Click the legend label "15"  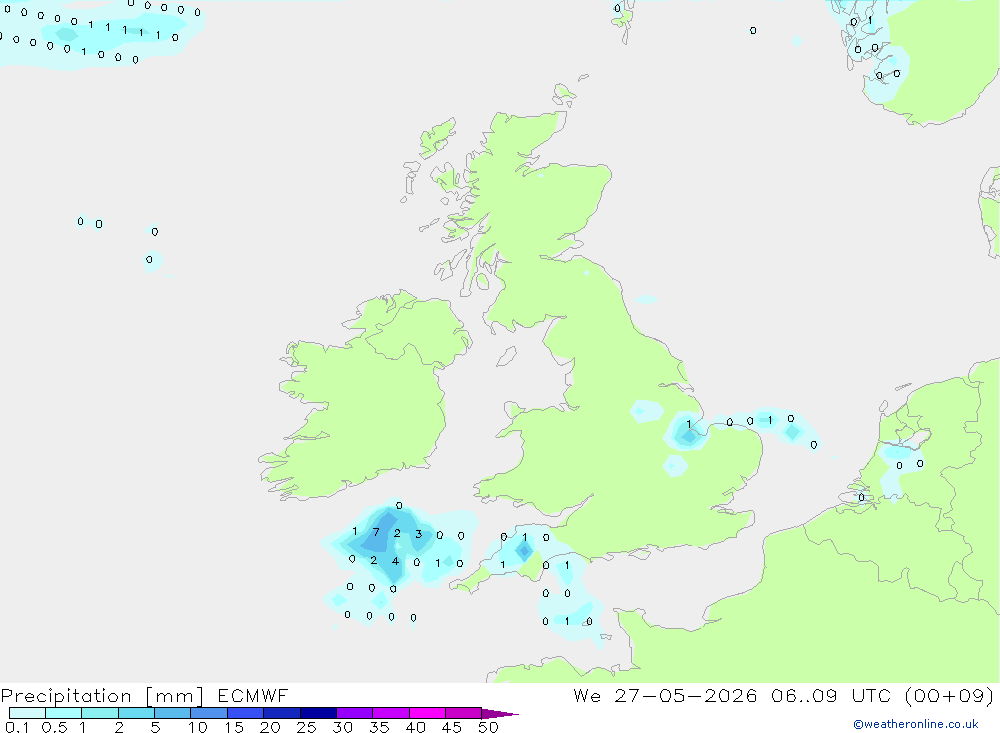click(x=234, y=727)
